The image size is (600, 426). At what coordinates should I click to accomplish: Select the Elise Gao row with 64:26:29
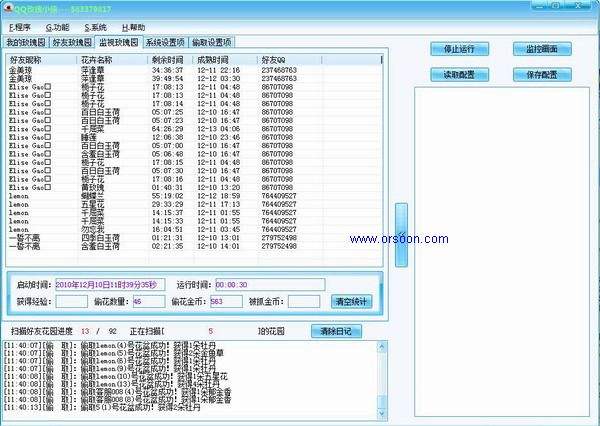tap(194, 129)
